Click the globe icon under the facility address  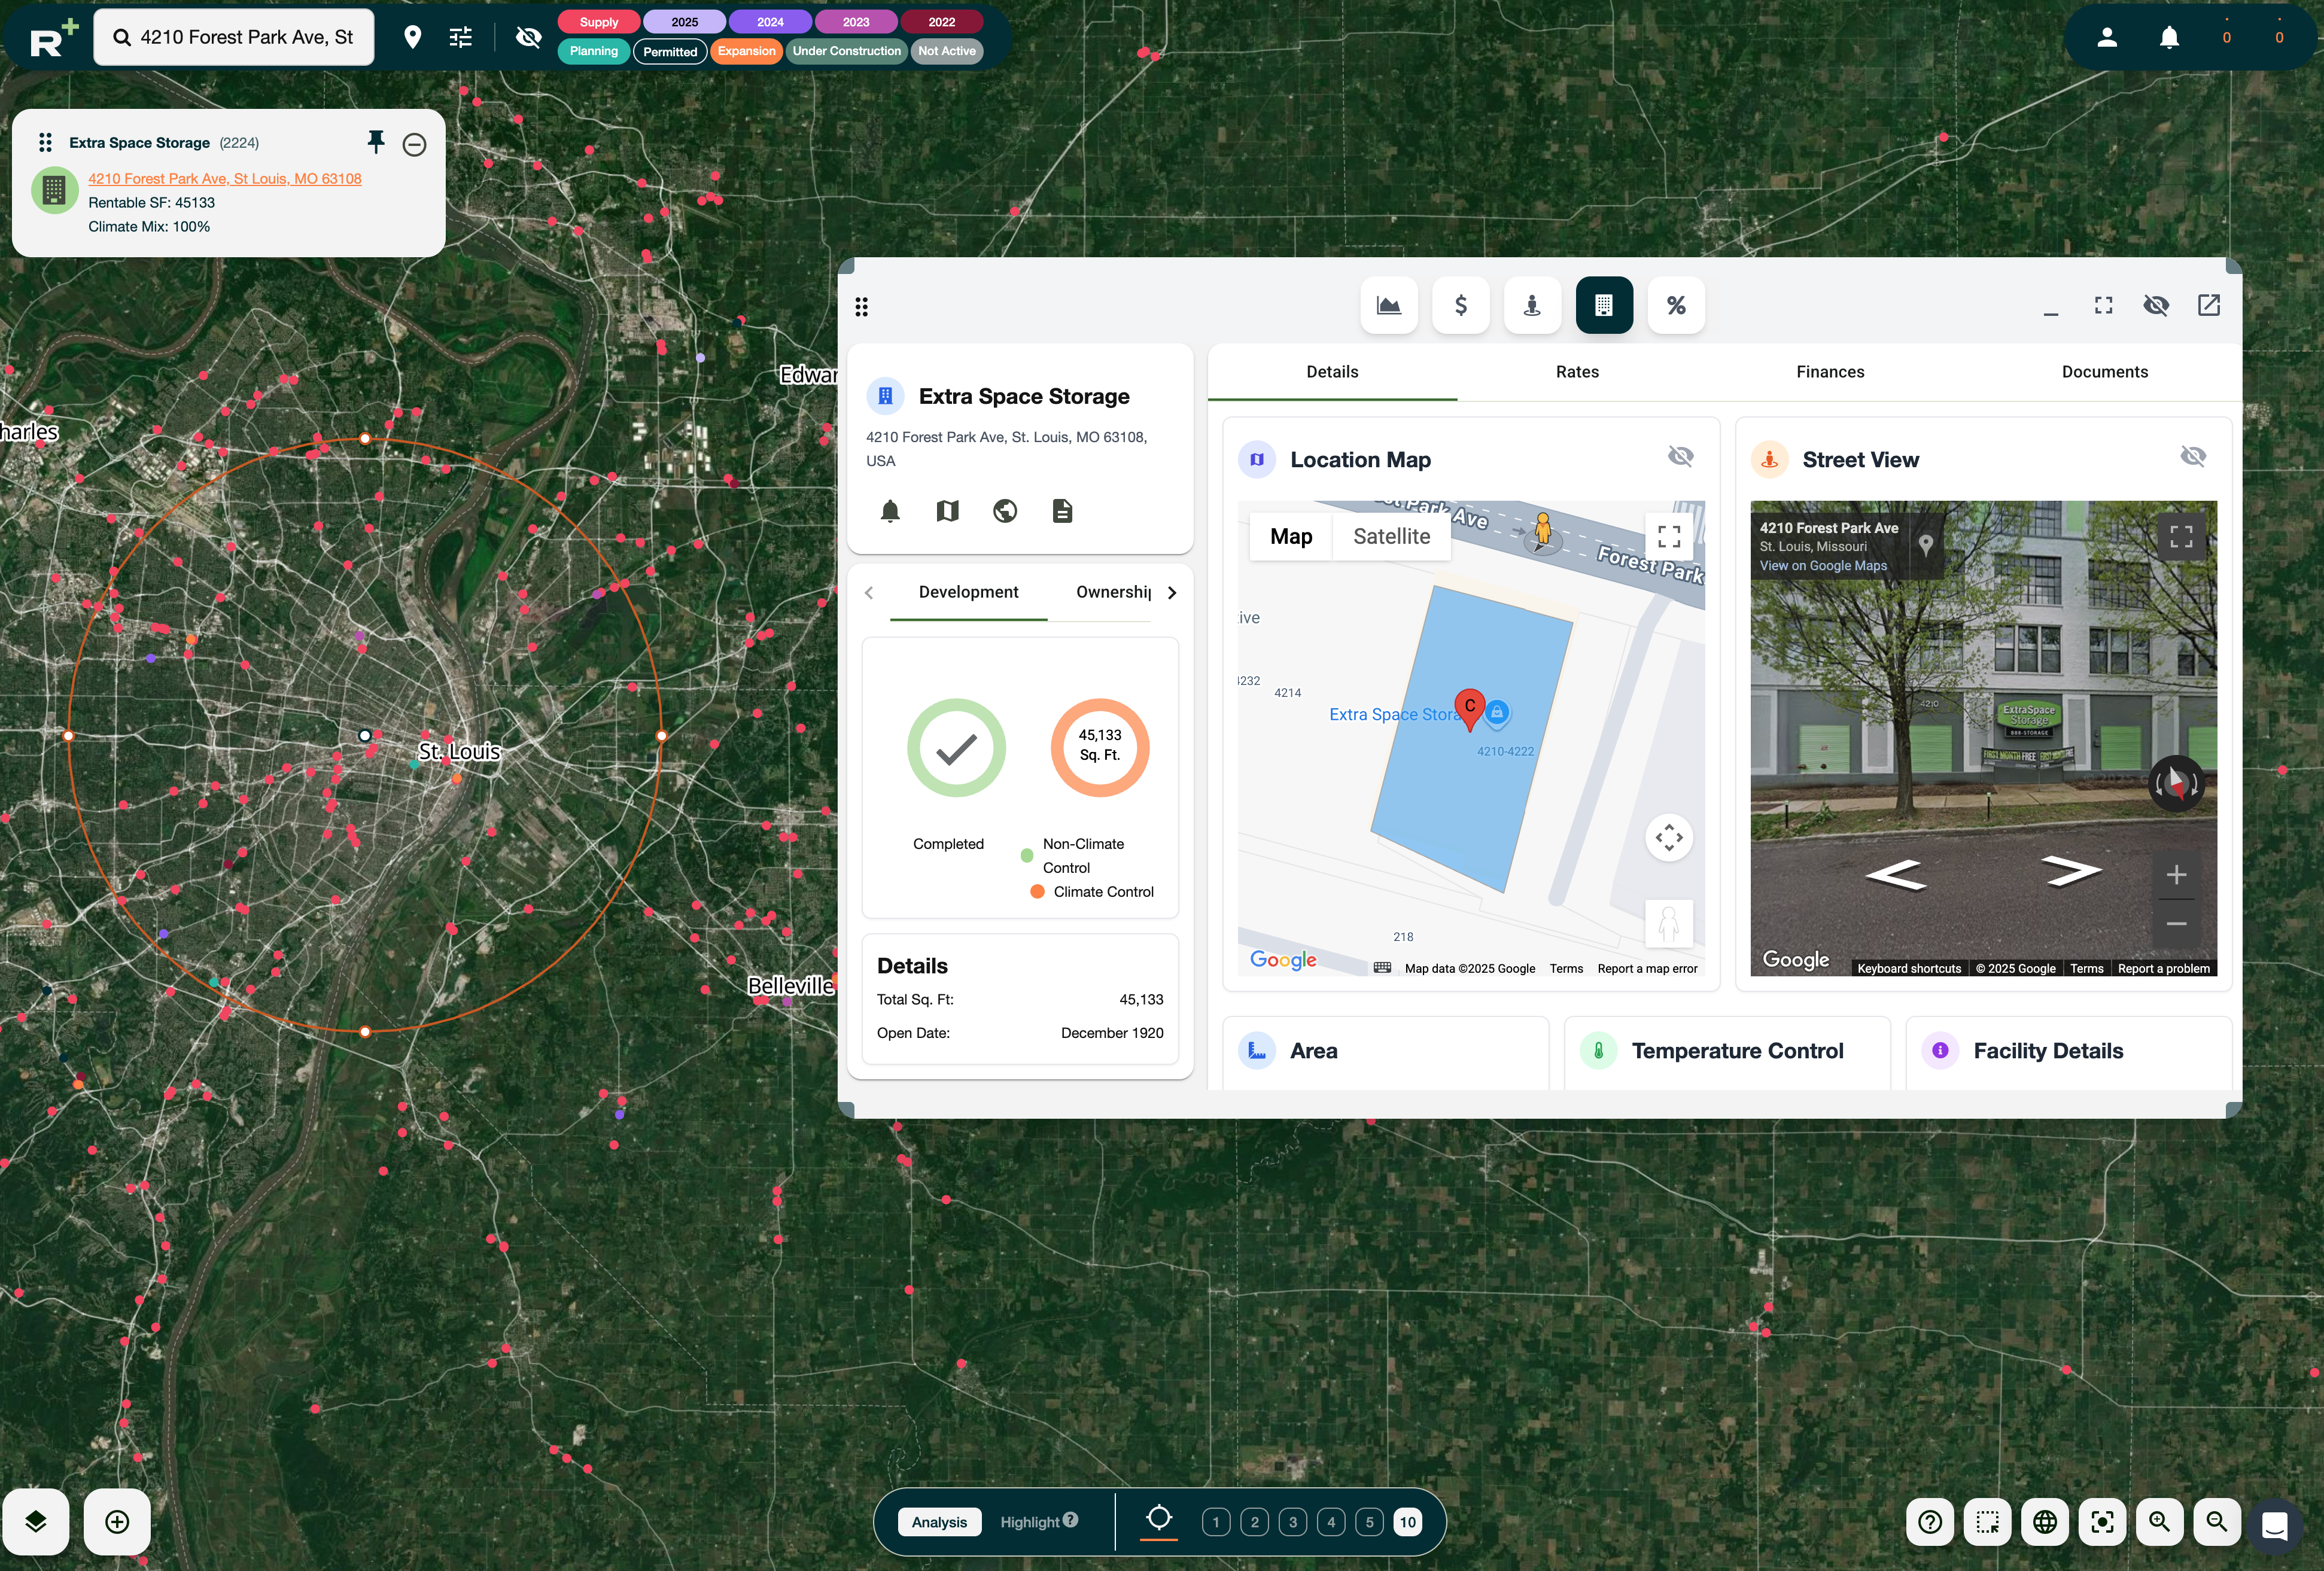tap(1004, 510)
